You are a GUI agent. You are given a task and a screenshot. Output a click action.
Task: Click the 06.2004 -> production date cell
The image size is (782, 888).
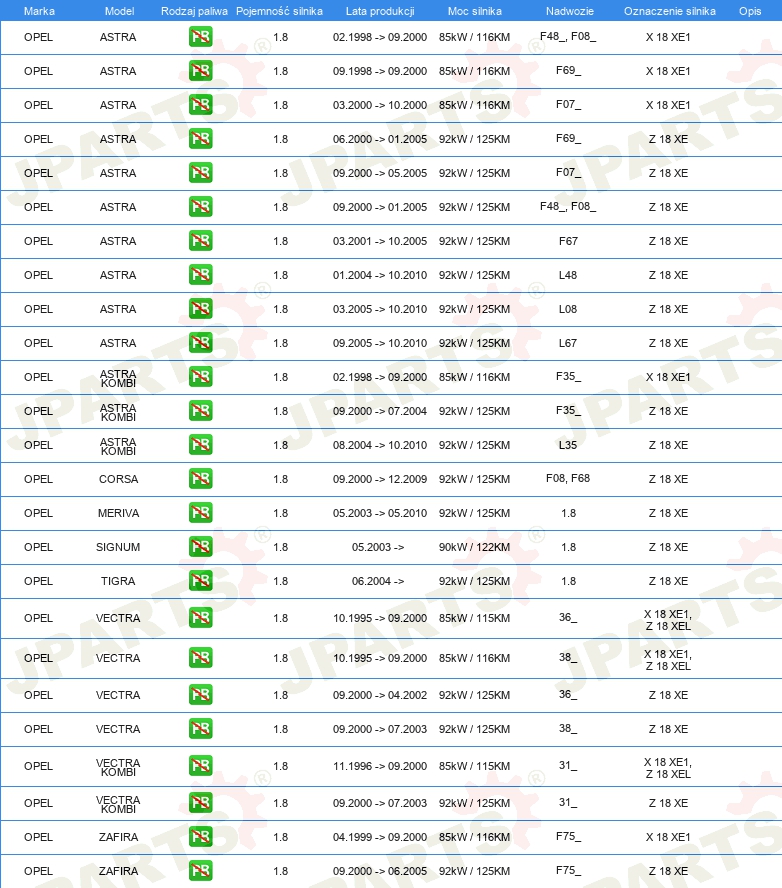click(x=378, y=581)
